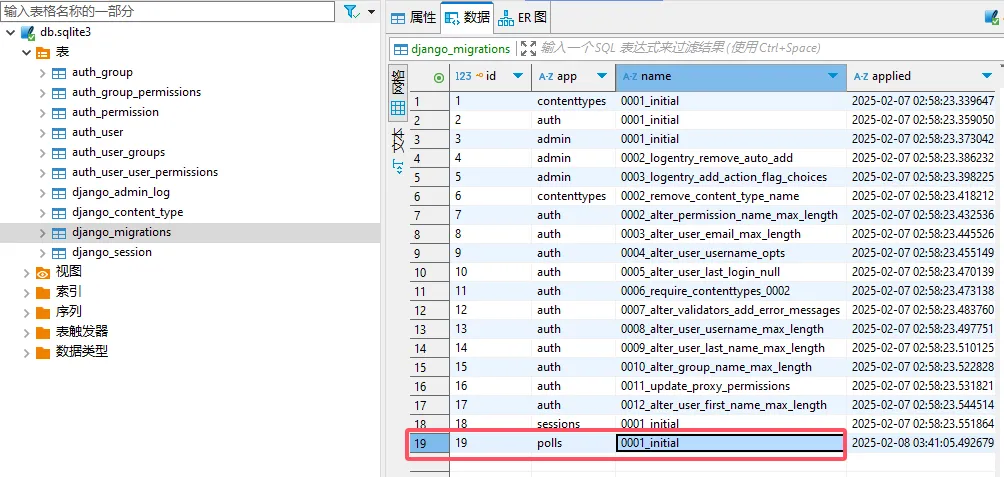Viewport: 1004px width, 477px height.
Task: Click 0008_alter_user_username_max_length cell
Action: pos(731,329)
